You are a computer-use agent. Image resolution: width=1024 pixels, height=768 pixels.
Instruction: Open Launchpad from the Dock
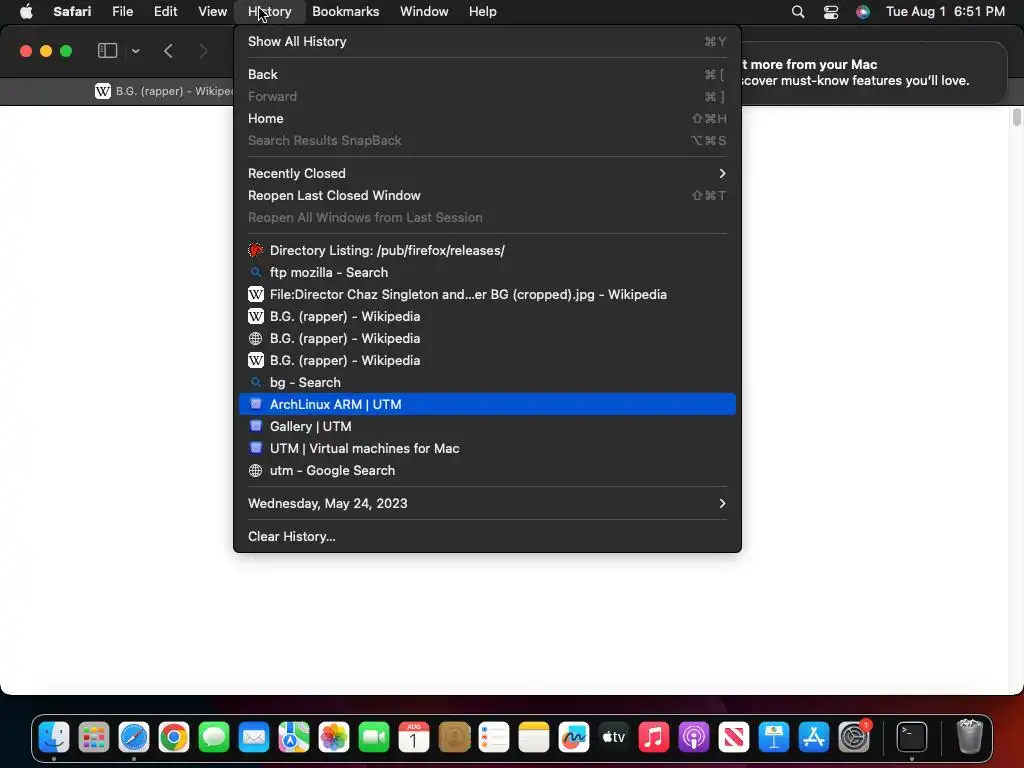94,737
